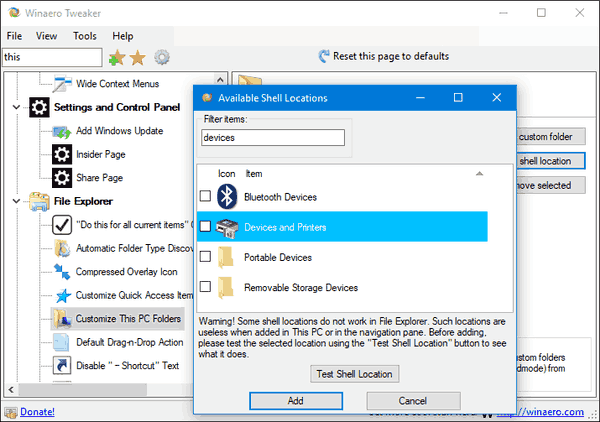Screen dimensions: 600x422
Task: Click the Item column sort arrow
Action: [479, 174]
